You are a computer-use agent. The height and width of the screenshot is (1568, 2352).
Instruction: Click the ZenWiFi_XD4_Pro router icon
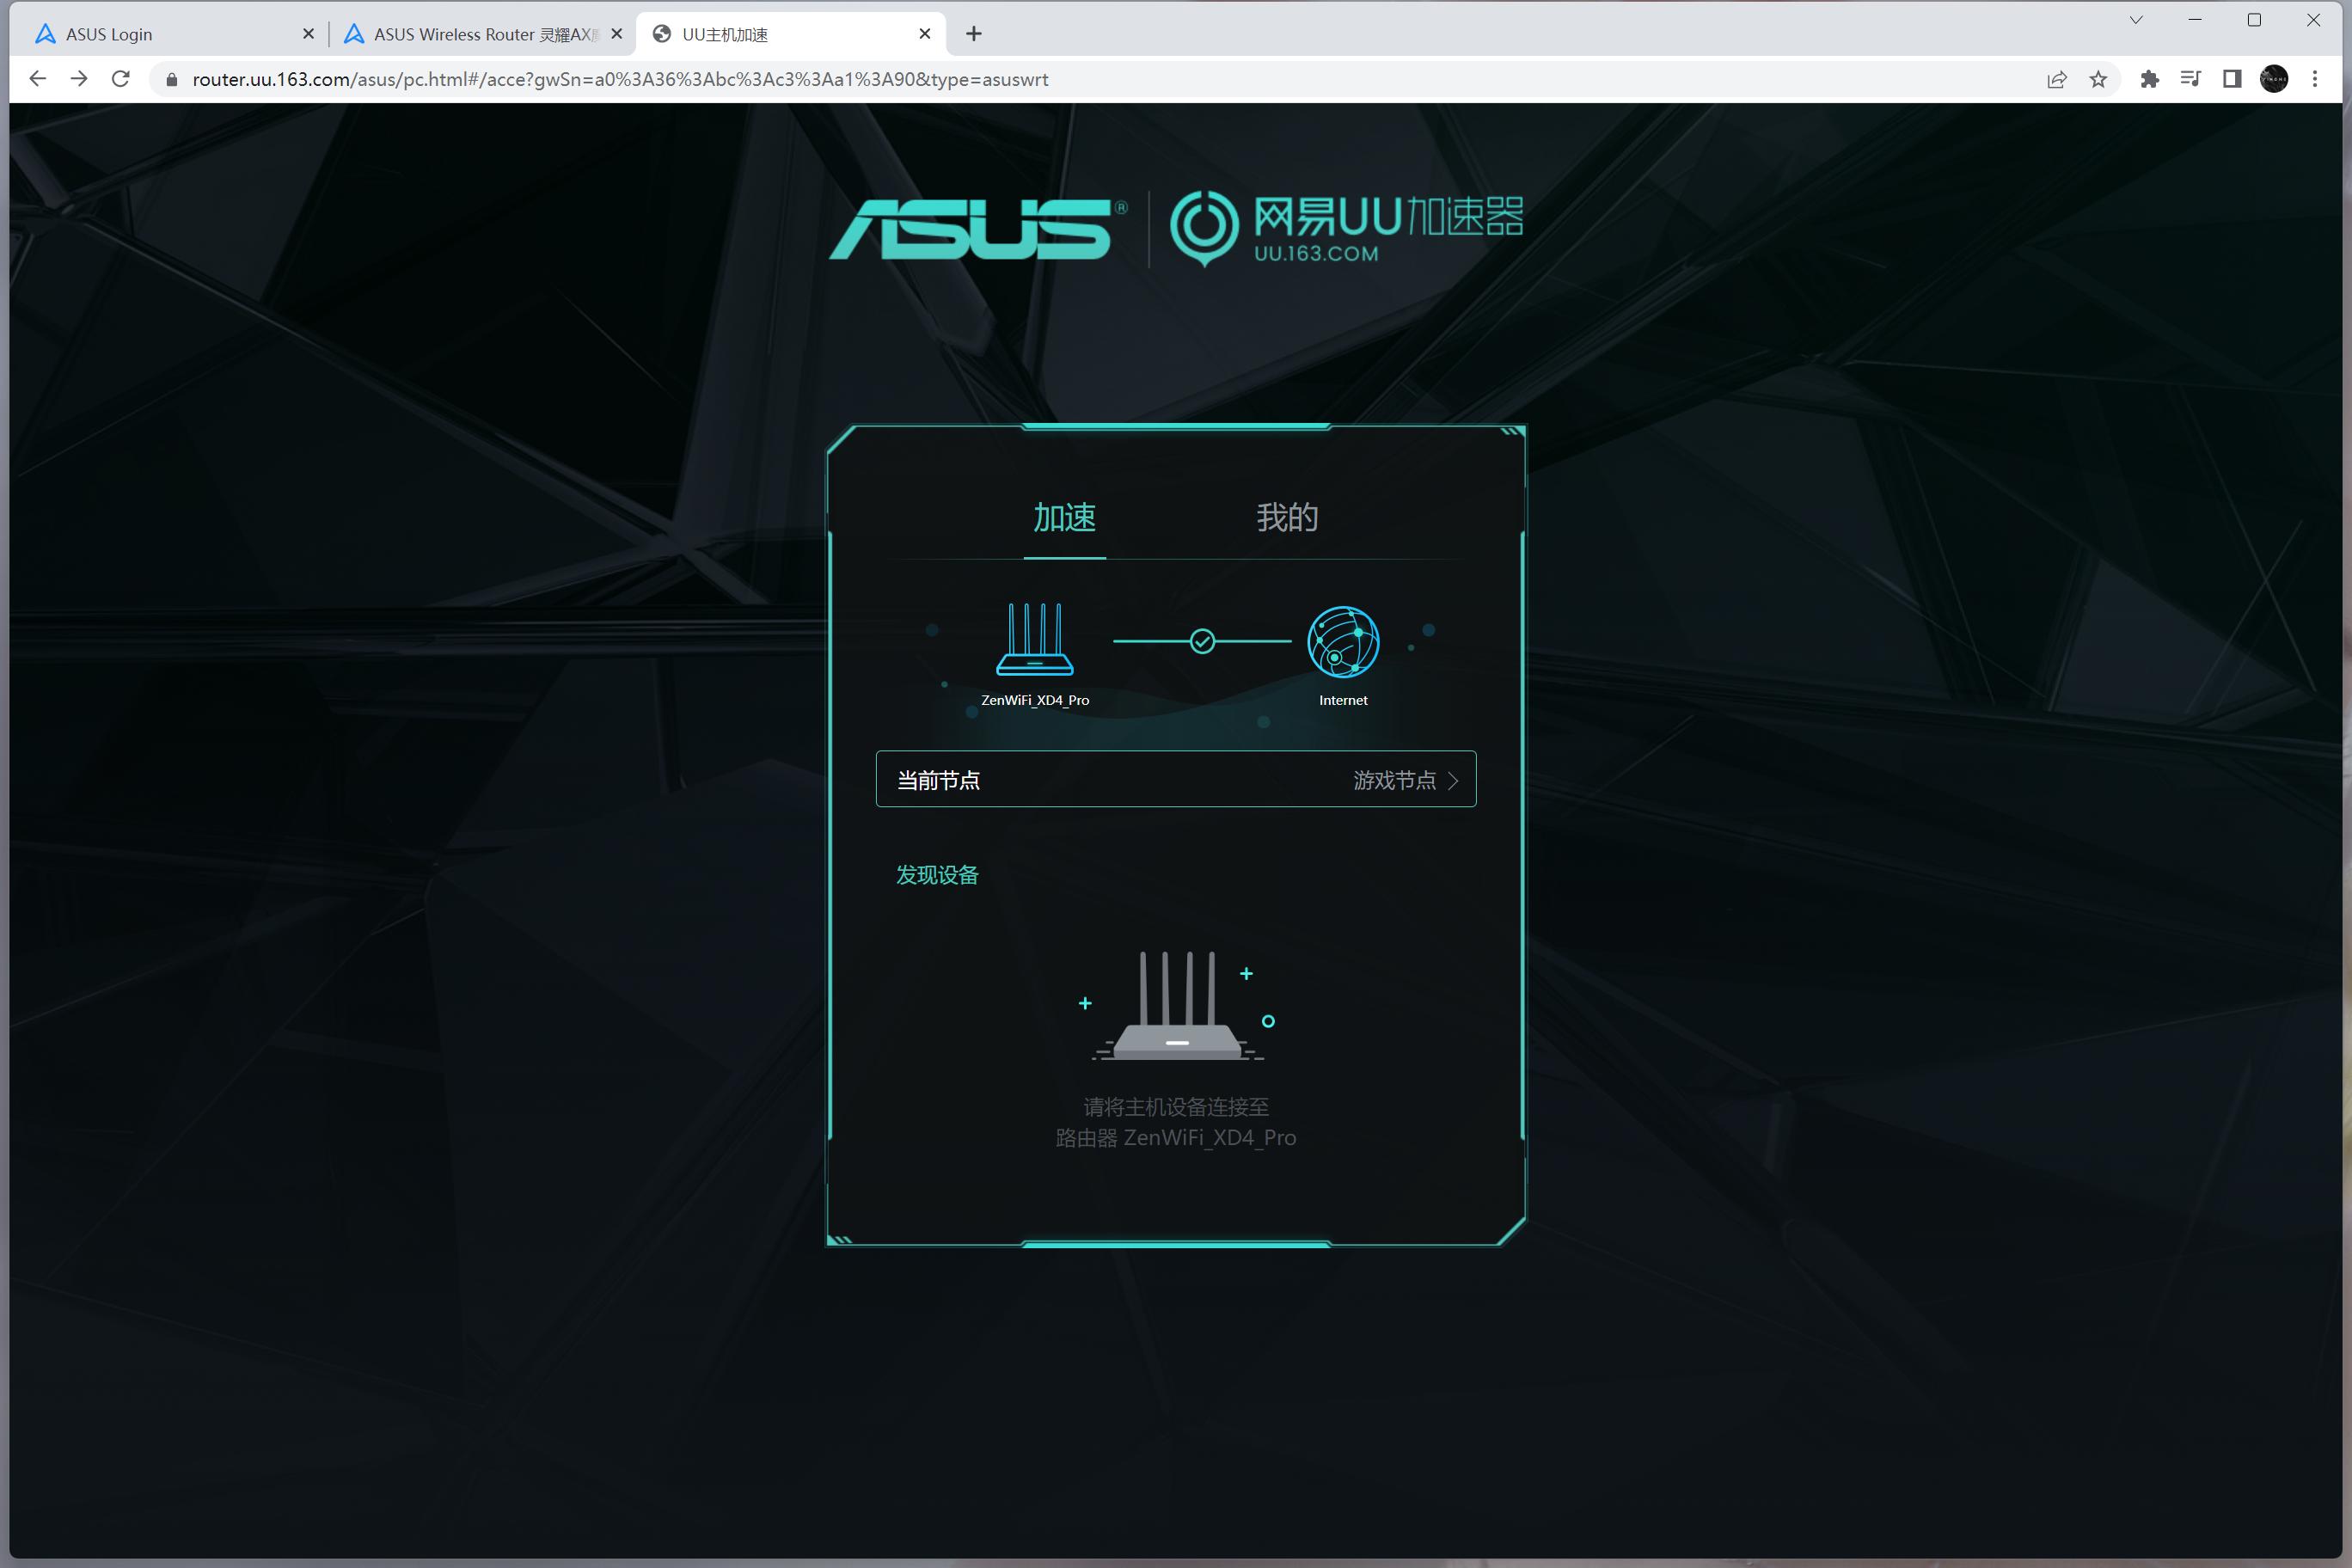coord(1034,640)
